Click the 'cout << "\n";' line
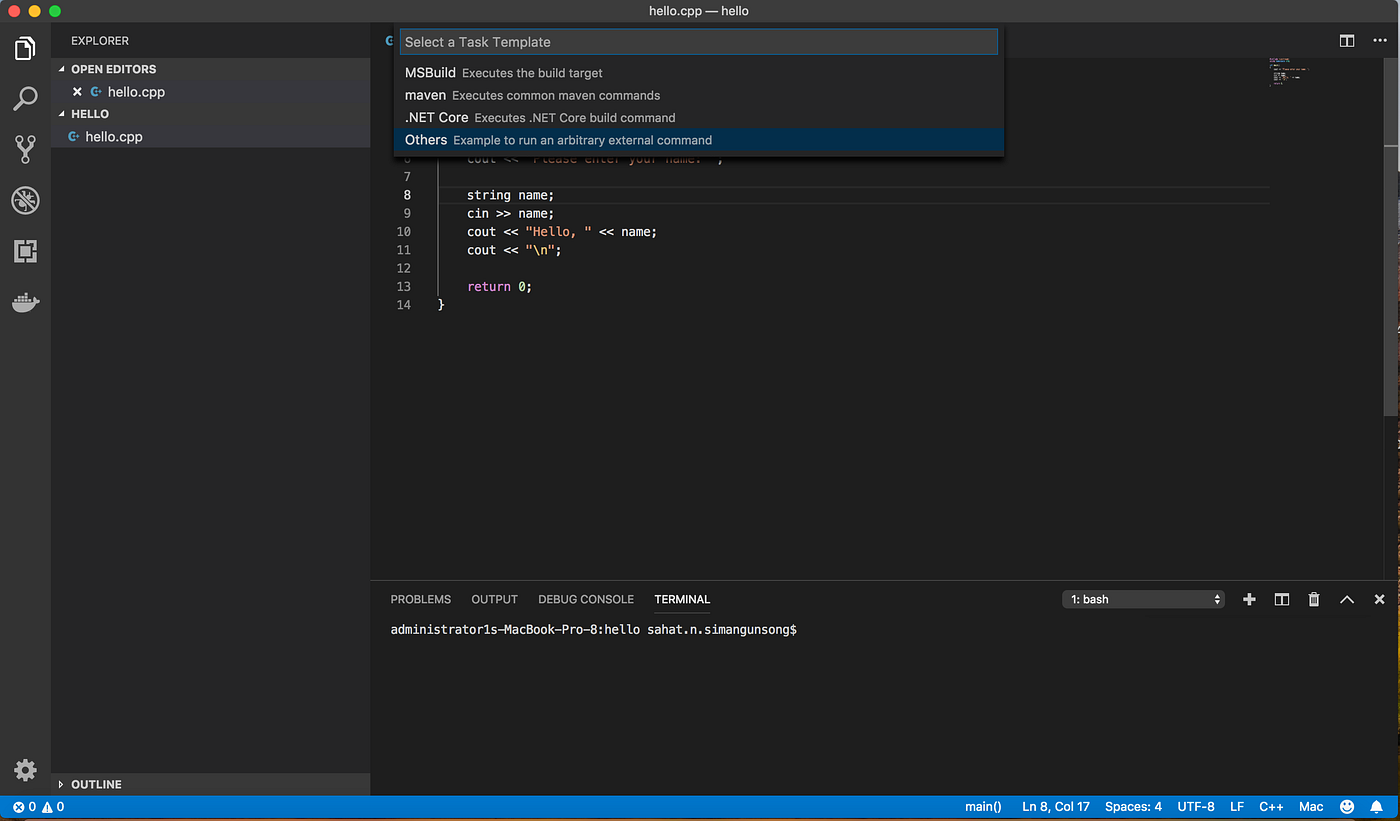The height and width of the screenshot is (821, 1400). 514,250
